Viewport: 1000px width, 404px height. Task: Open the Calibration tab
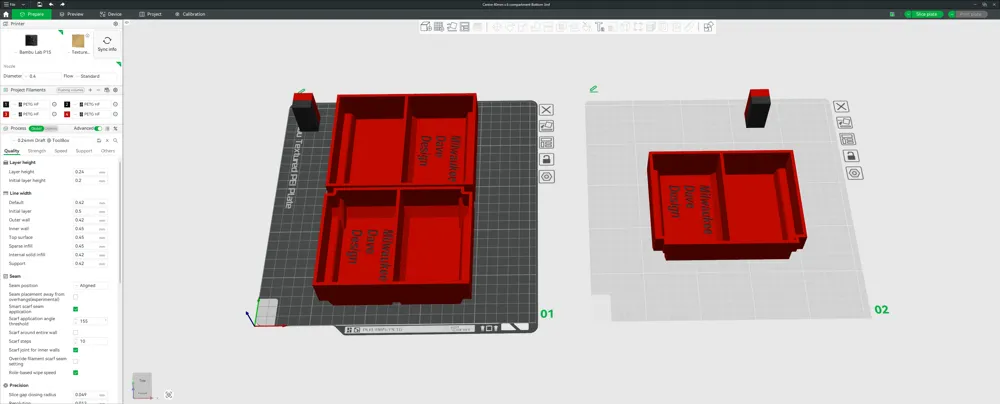(190, 14)
